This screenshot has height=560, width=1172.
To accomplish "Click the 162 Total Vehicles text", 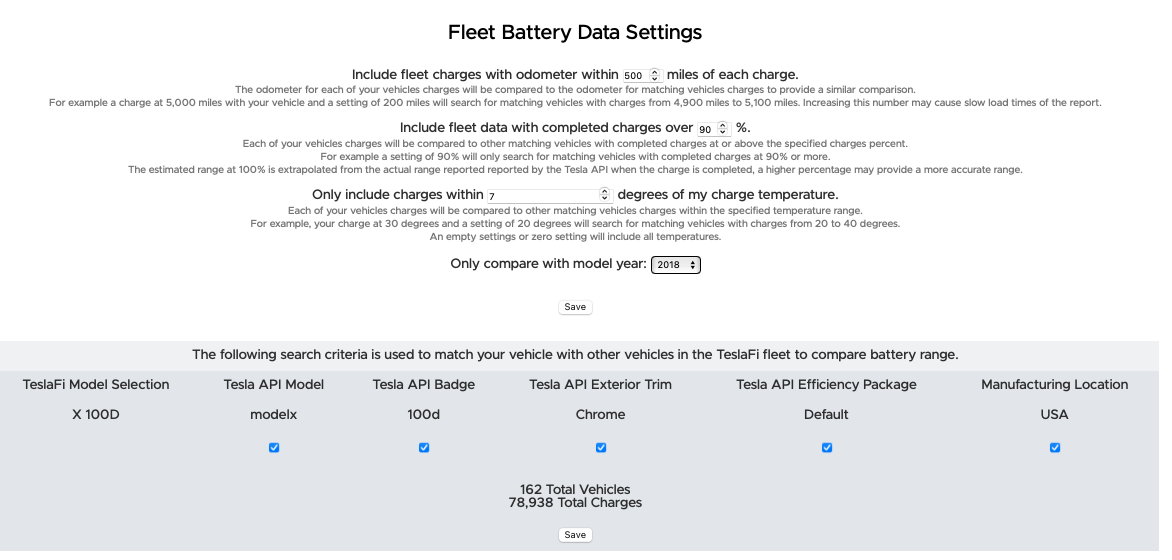I will pyautogui.click(x=575, y=490).
